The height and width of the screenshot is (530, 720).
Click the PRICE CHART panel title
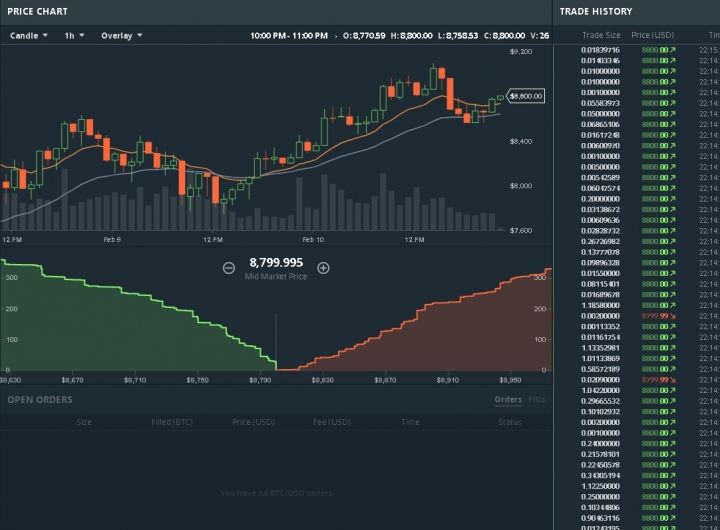point(38,11)
